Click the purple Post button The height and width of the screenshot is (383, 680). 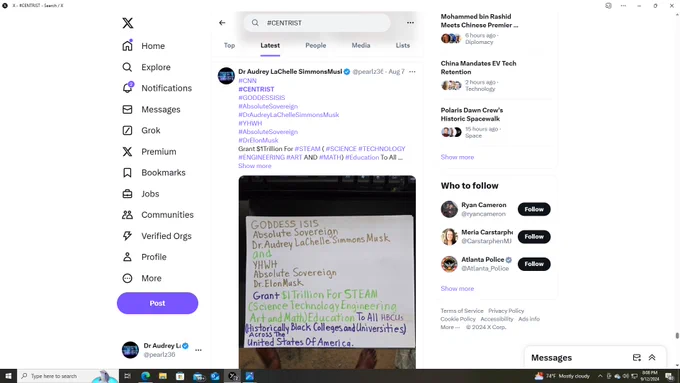click(x=157, y=303)
